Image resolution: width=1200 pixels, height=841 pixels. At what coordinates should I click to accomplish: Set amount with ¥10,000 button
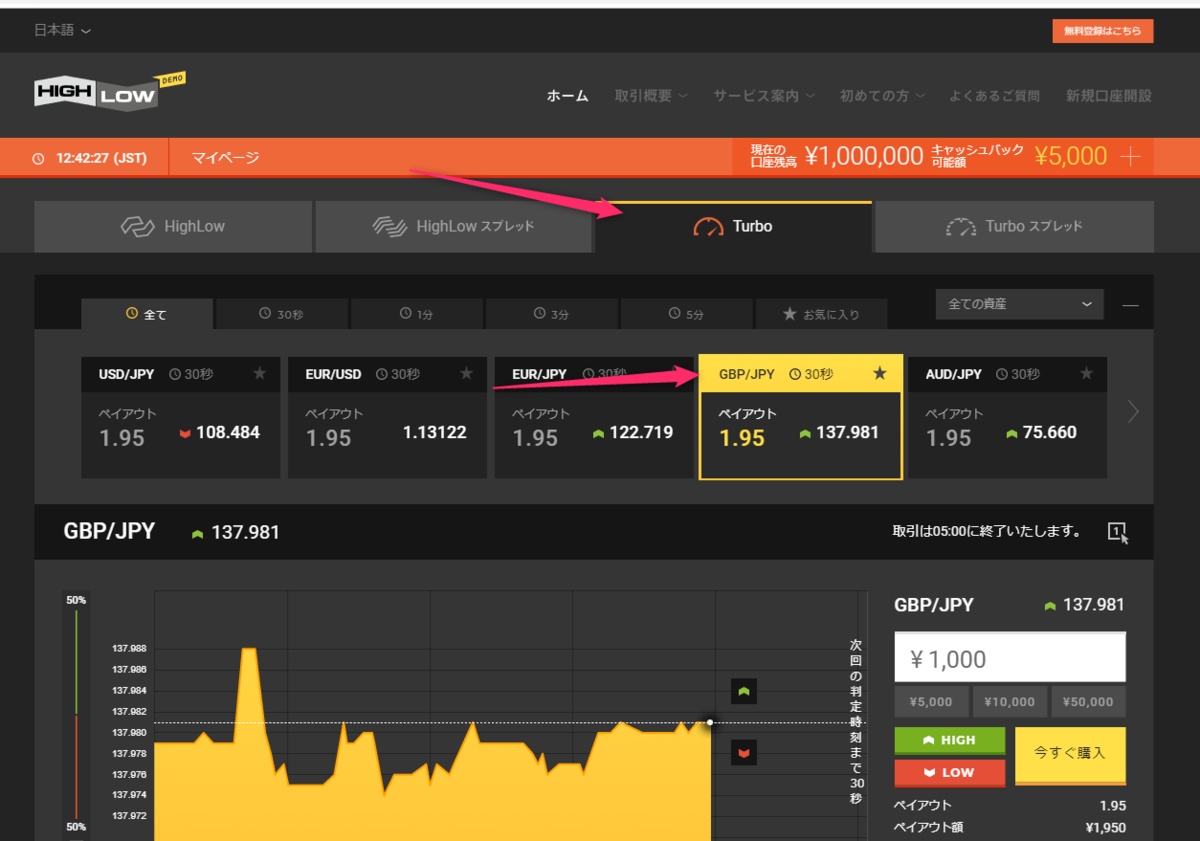1010,701
